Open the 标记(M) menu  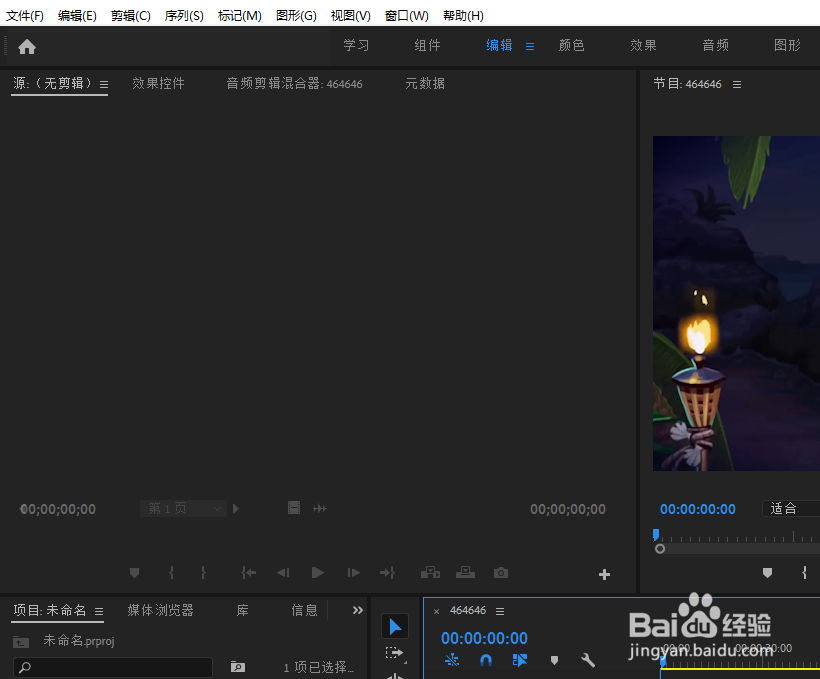240,16
